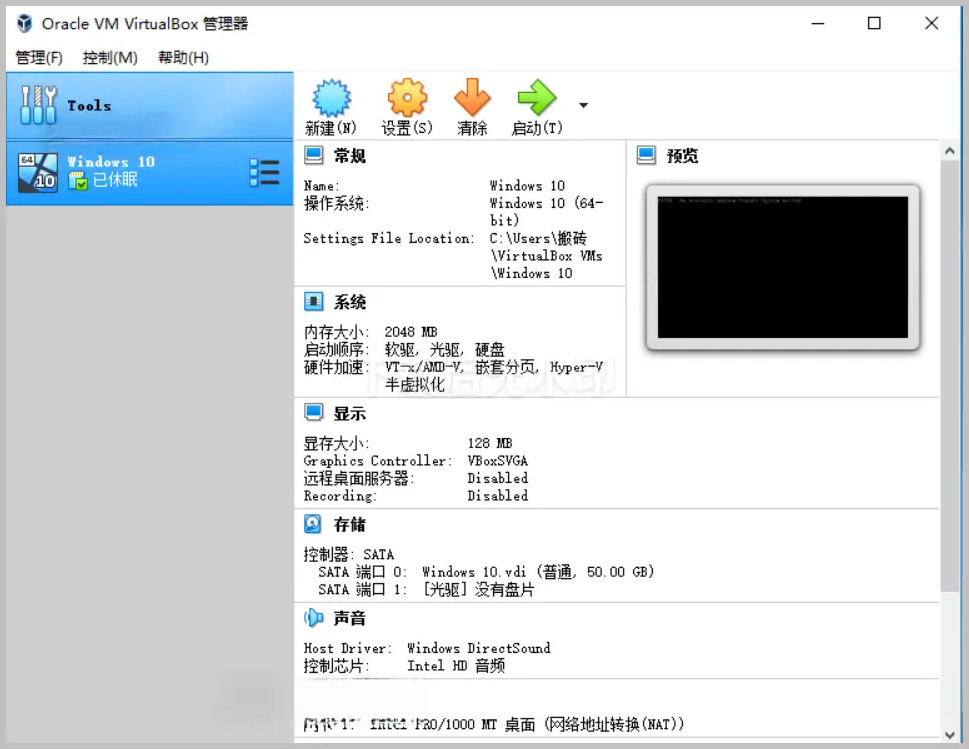Viewport: 969px width, 749px height.
Task: Click the network adapter PRO/1000 MT entry
Action: tap(494, 724)
